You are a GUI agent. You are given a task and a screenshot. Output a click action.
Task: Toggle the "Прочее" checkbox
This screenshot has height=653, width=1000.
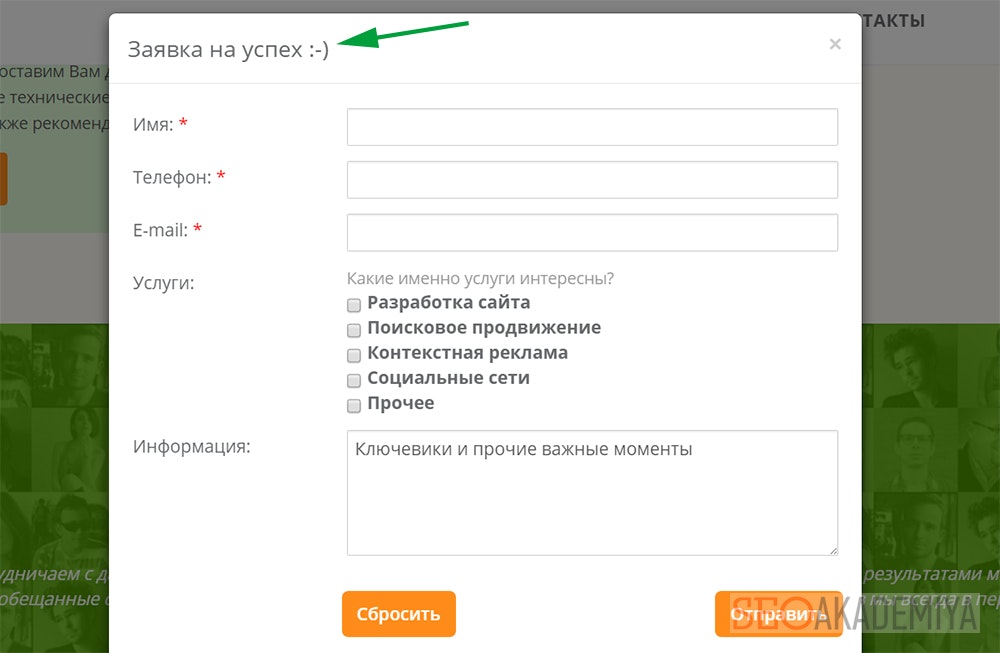tap(353, 404)
